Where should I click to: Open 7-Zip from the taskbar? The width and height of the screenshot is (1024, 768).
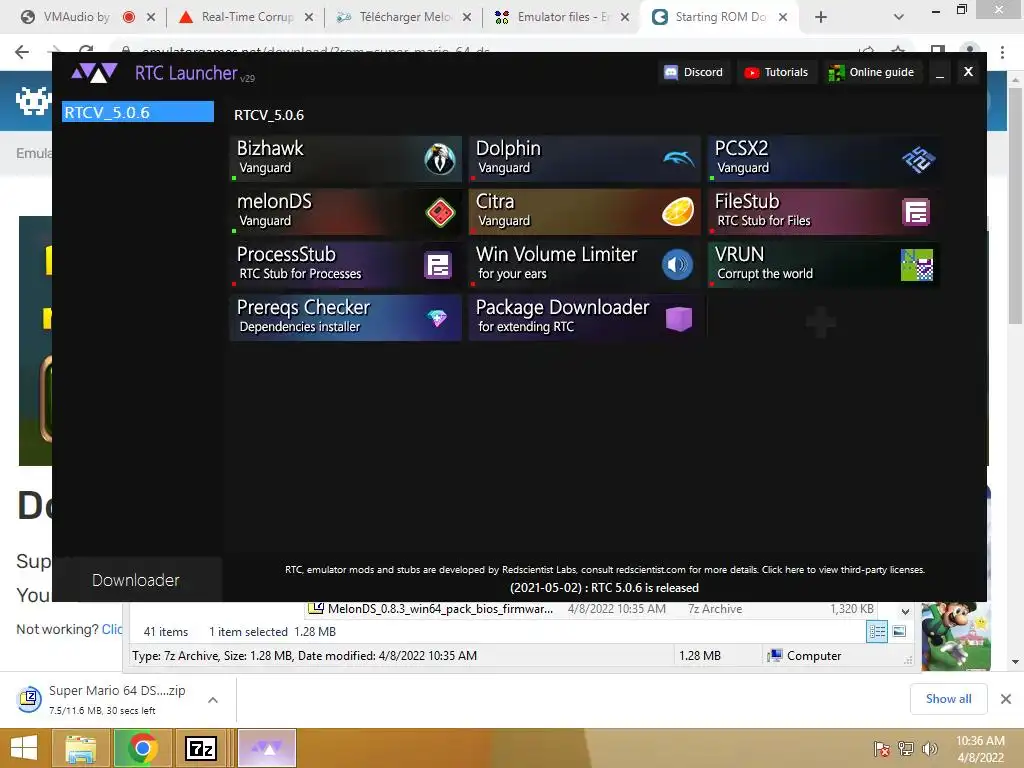pos(200,748)
